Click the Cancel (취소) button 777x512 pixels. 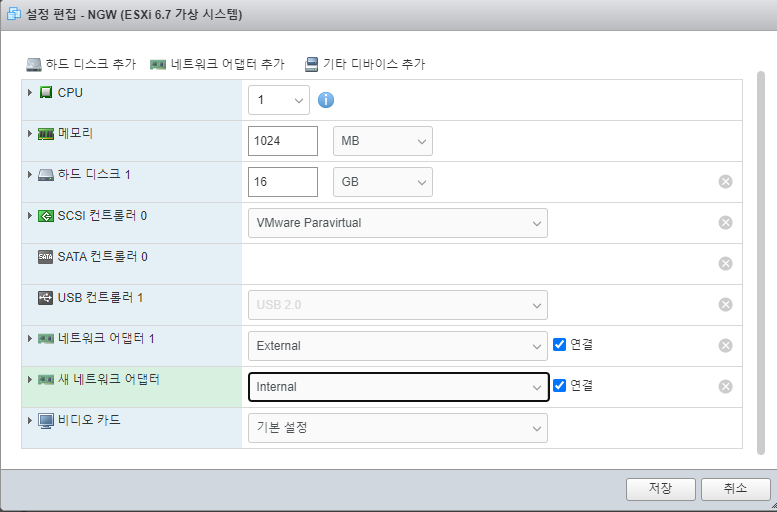pos(735,489)
